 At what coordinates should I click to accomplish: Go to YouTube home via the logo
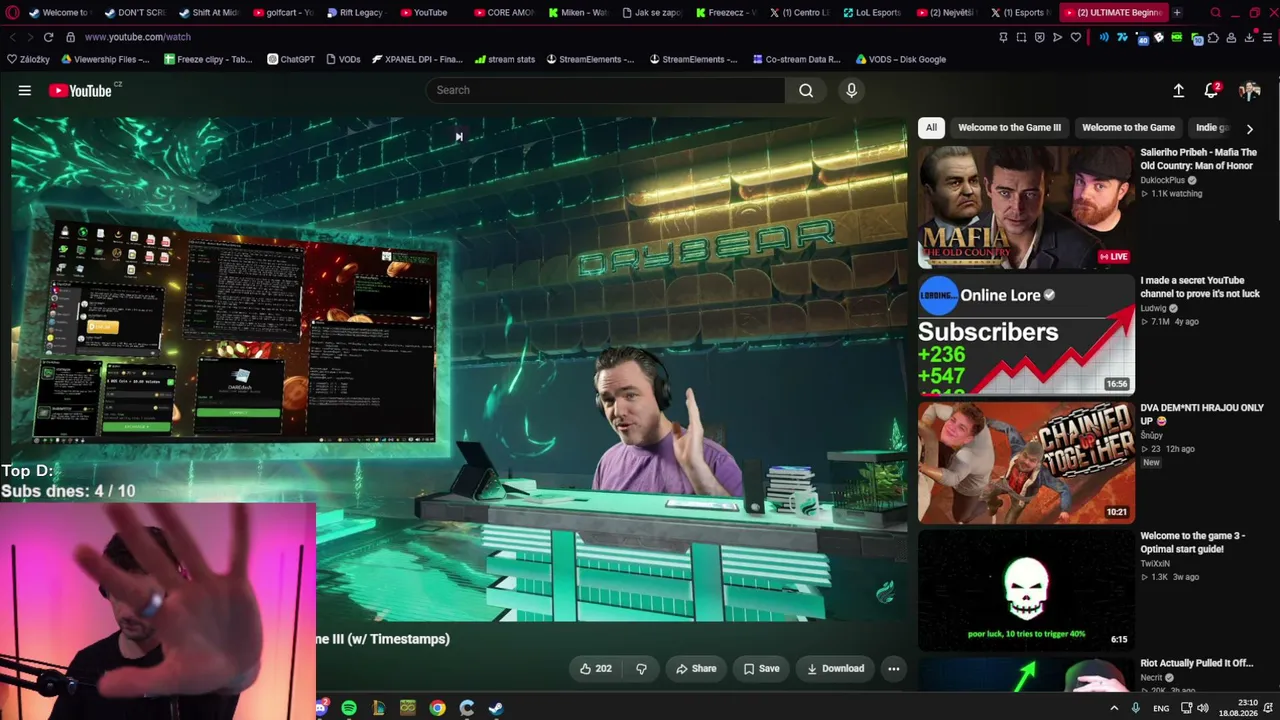click(80, 91)
